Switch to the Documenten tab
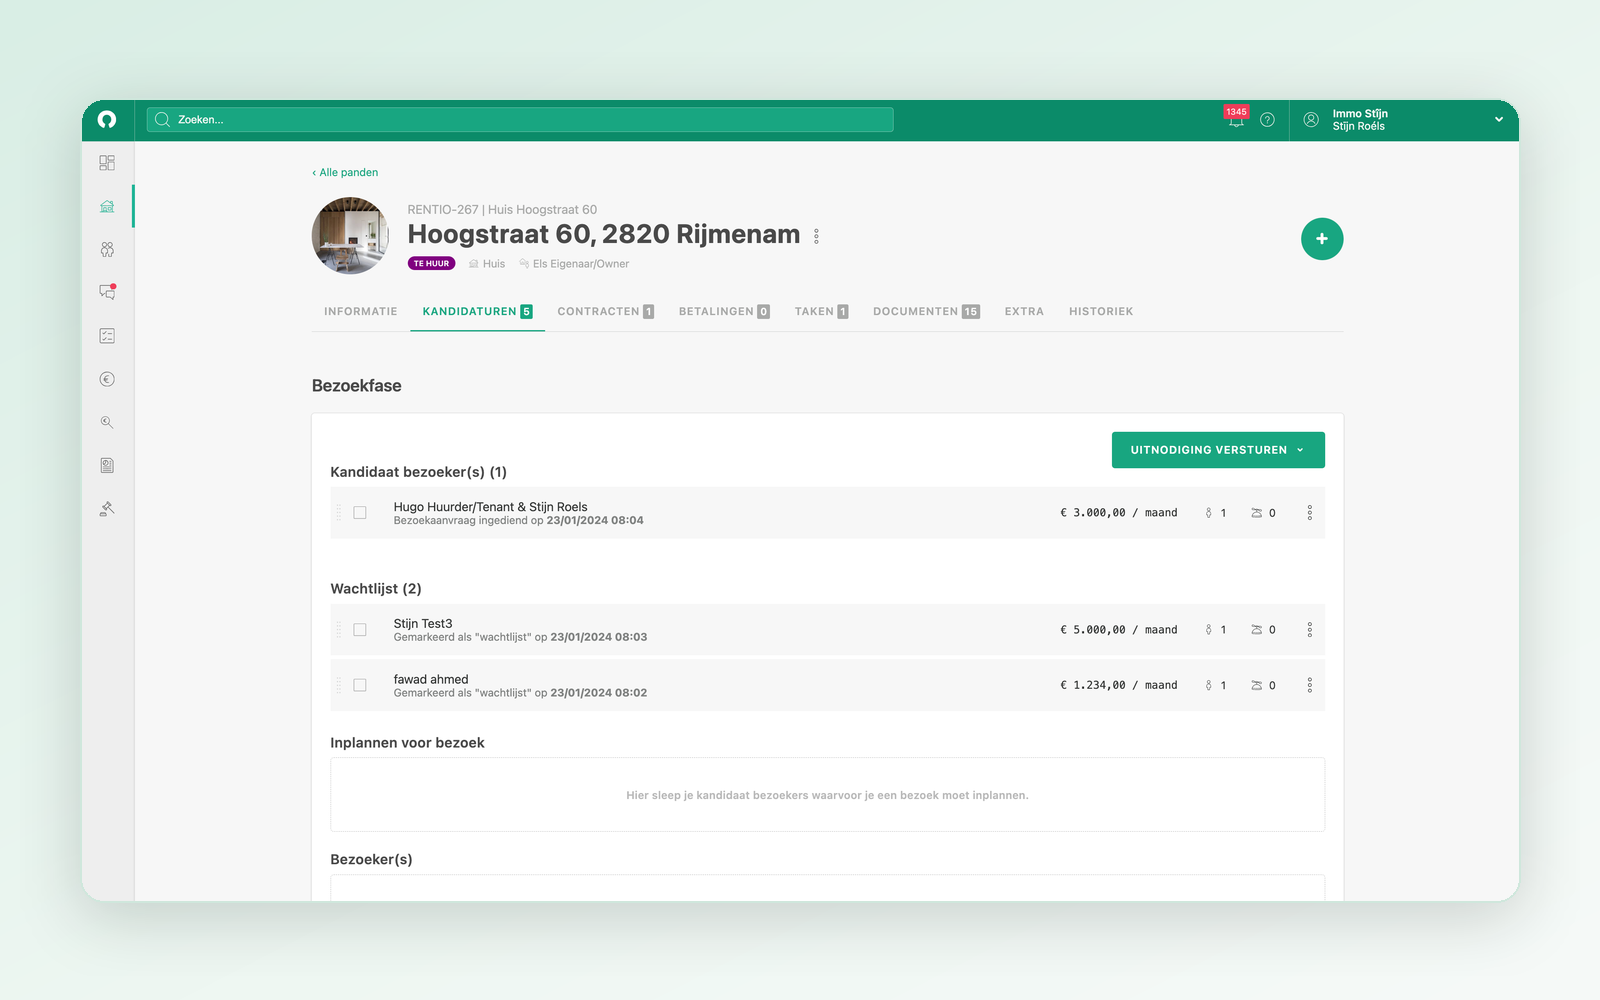The height and width of the screenshot is (1000, 1600). click(x=926, y=312)
